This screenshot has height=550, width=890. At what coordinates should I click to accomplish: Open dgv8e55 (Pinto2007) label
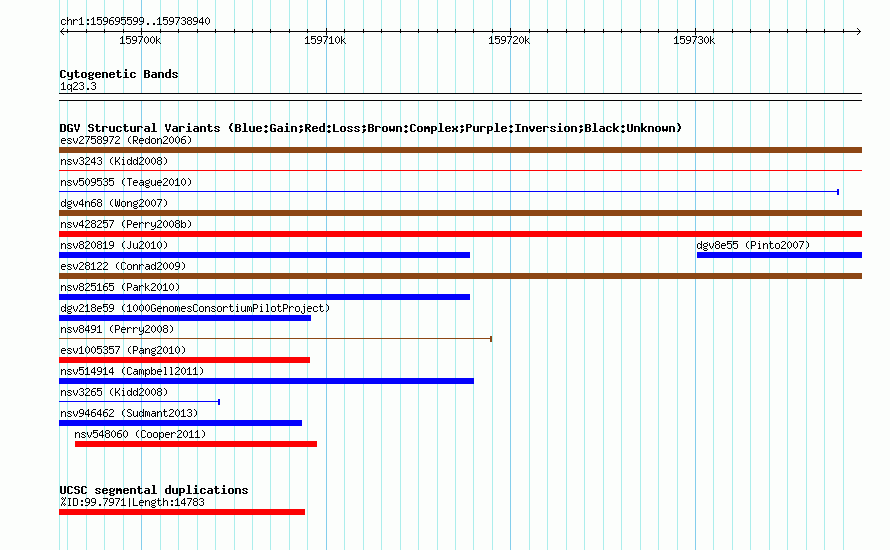[x=753, y=245]
